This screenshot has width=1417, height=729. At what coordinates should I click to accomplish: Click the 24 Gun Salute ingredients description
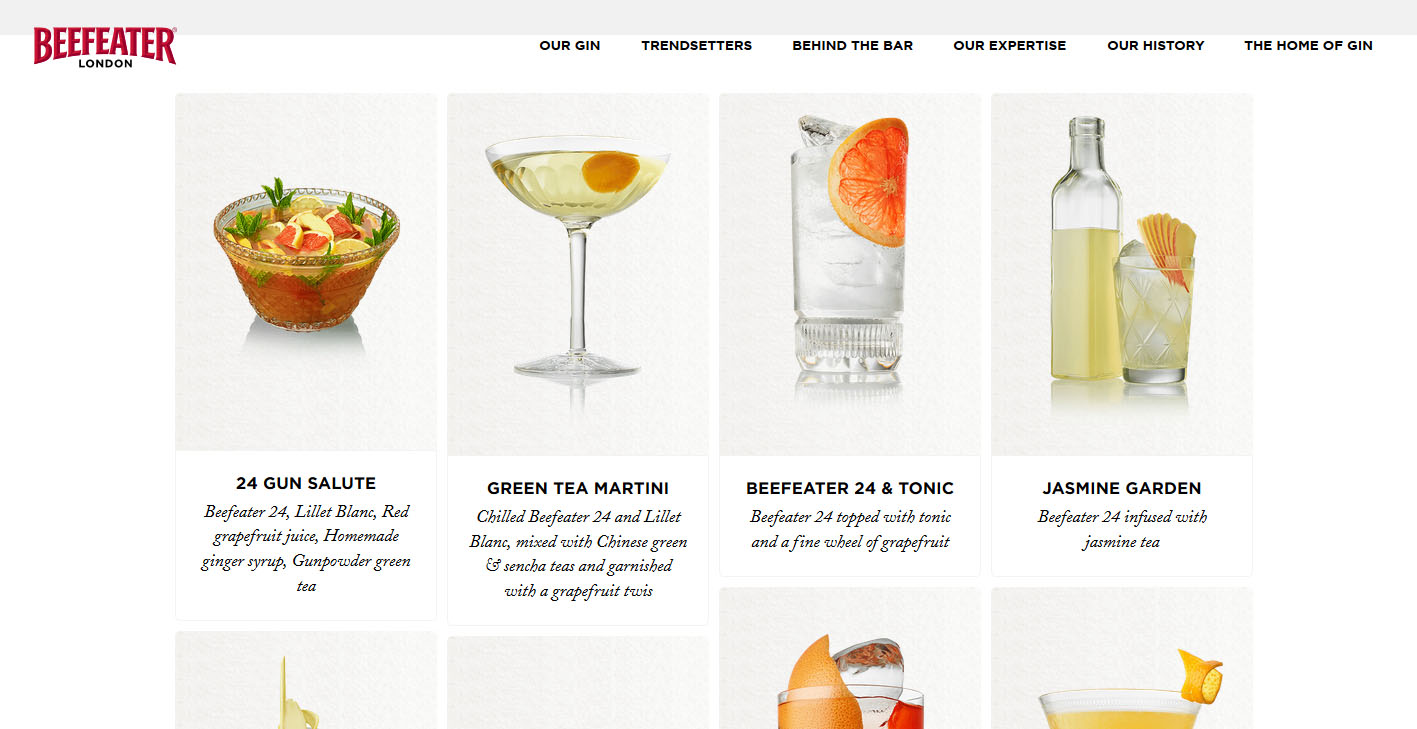[x=306, y=549]
